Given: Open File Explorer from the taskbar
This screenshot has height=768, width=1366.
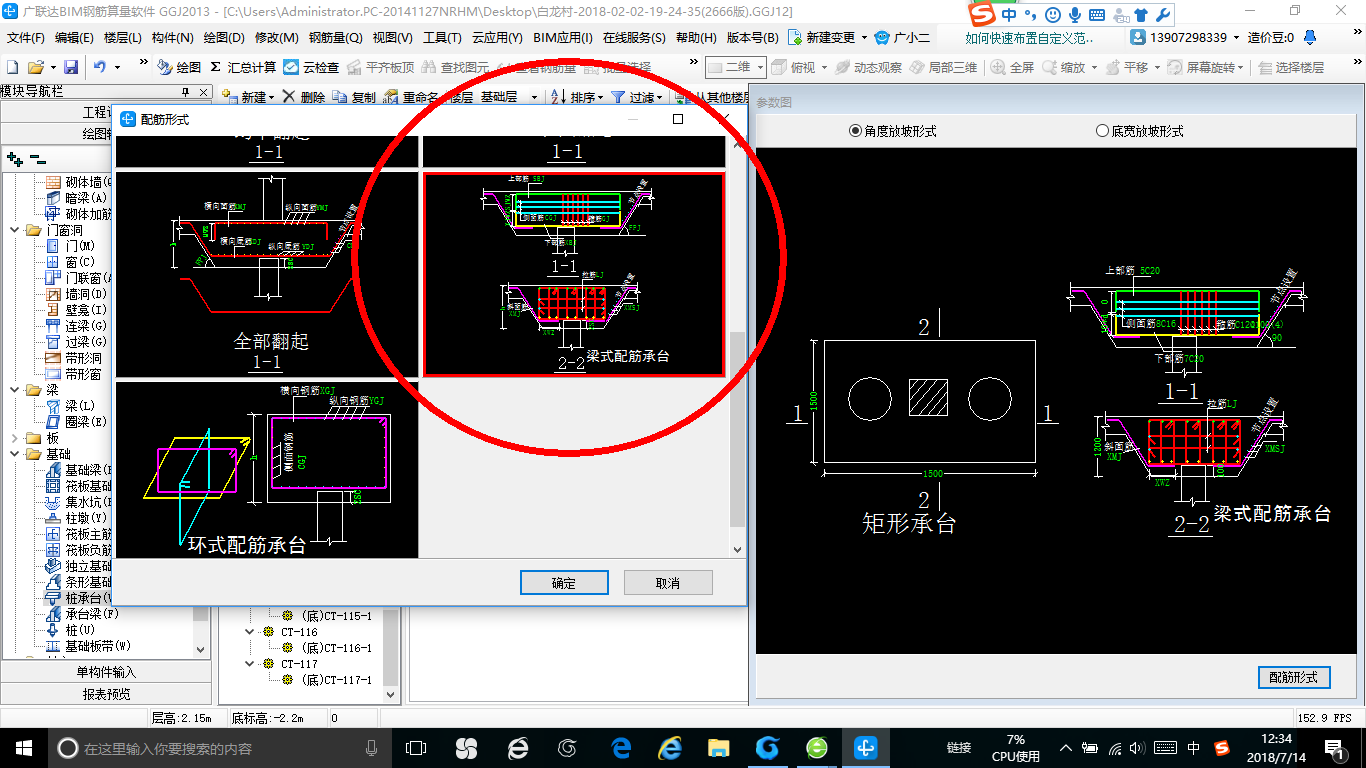Looking at the screenshot, I should click(718, 748).
